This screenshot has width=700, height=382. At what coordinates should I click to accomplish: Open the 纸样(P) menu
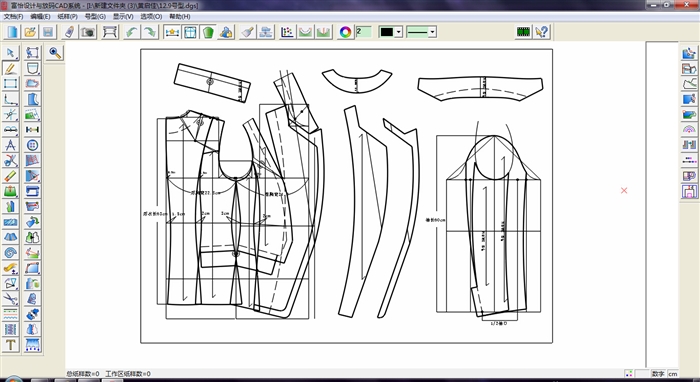point(67,17)
